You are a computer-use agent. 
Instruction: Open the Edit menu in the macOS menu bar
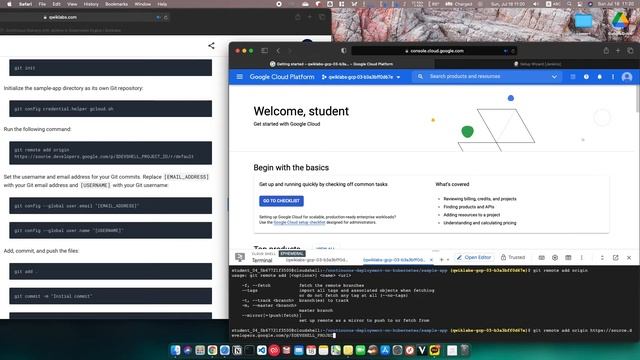[x=56, y=4]
